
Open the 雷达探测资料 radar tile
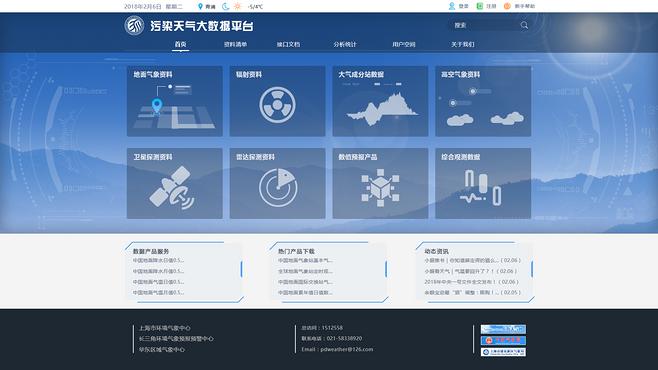point(277,183)
